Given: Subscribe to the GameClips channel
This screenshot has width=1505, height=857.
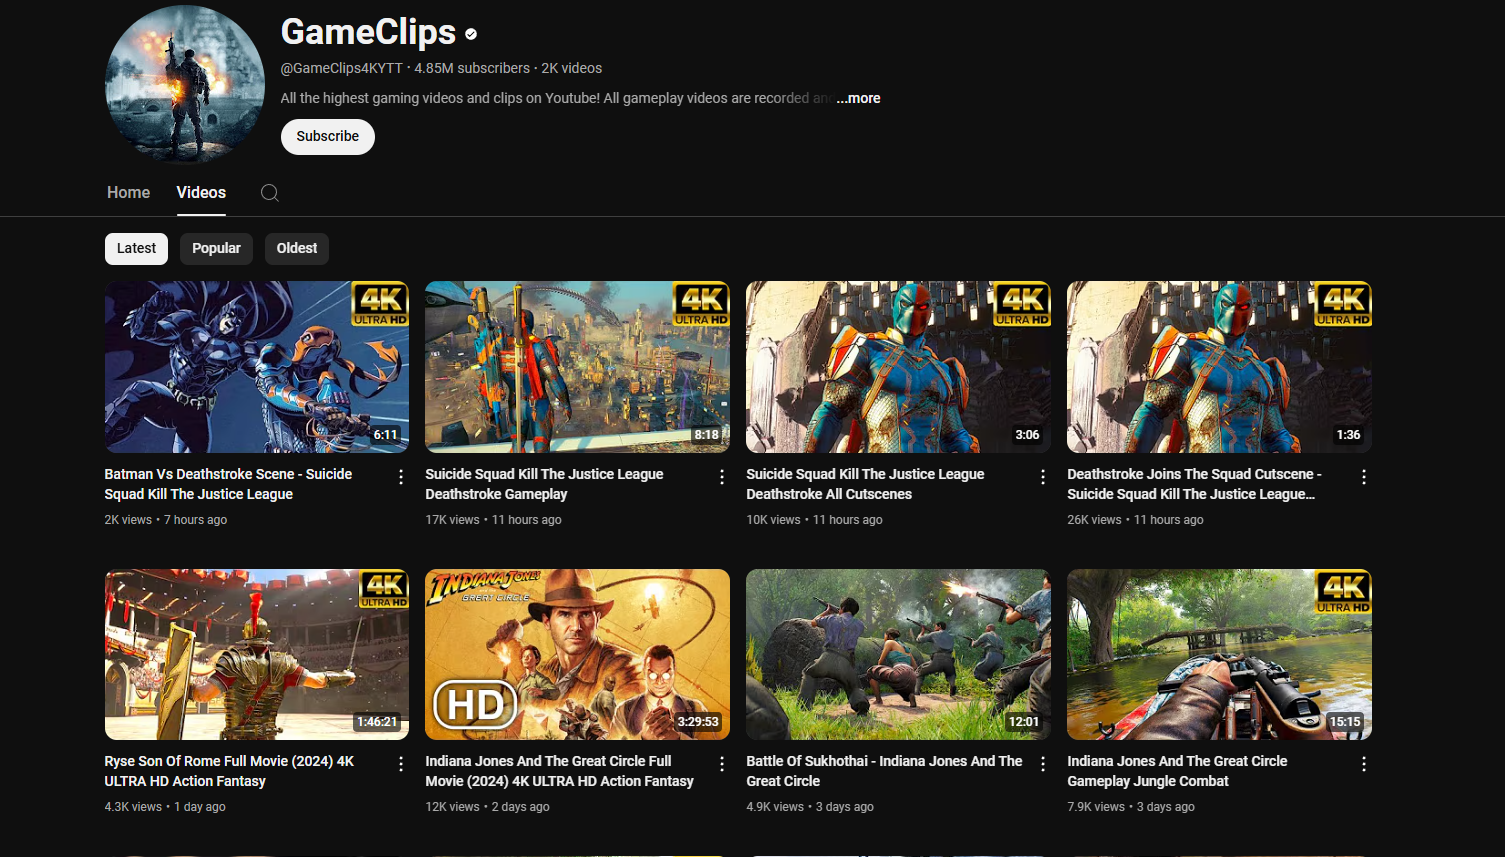Looking at the screenshot, I should [x=328, y=137].
